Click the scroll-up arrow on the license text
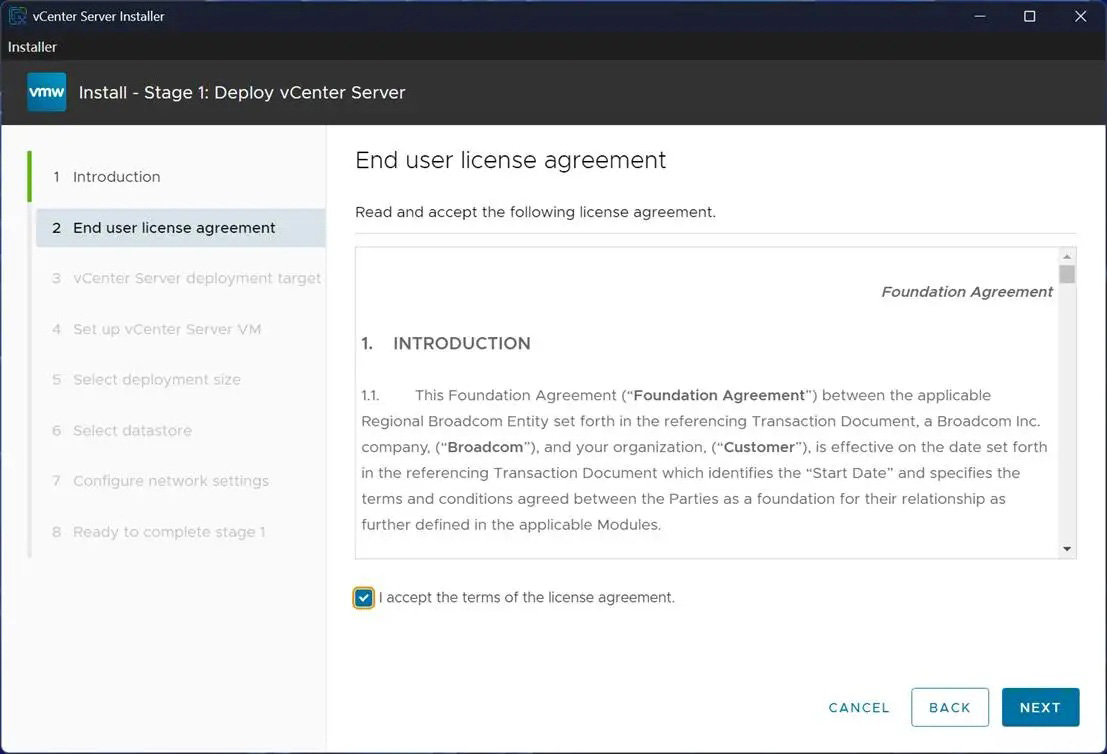Image resolution: width=1107 pixels, height=754 pixels. [x=1066, y=253]
